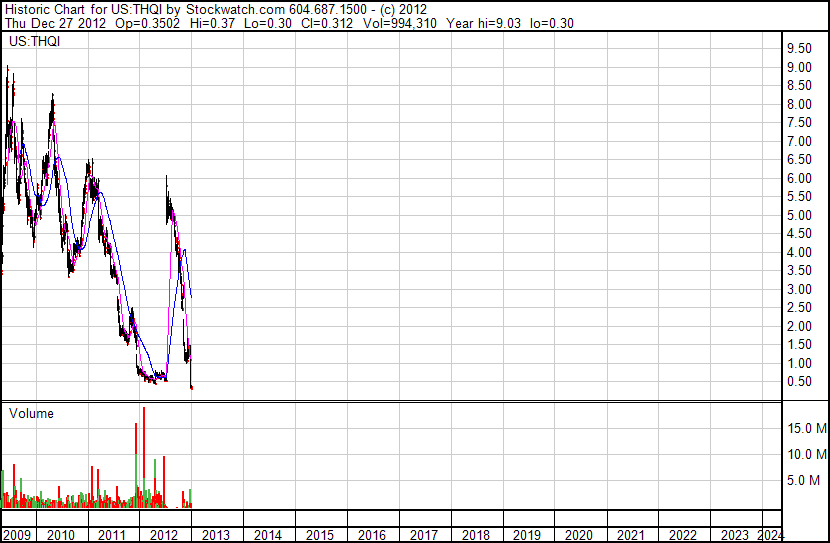The width and height of the screenshot is (830, 543).
Task: Click the 2016 year label
Action: (x=372, y=535)
